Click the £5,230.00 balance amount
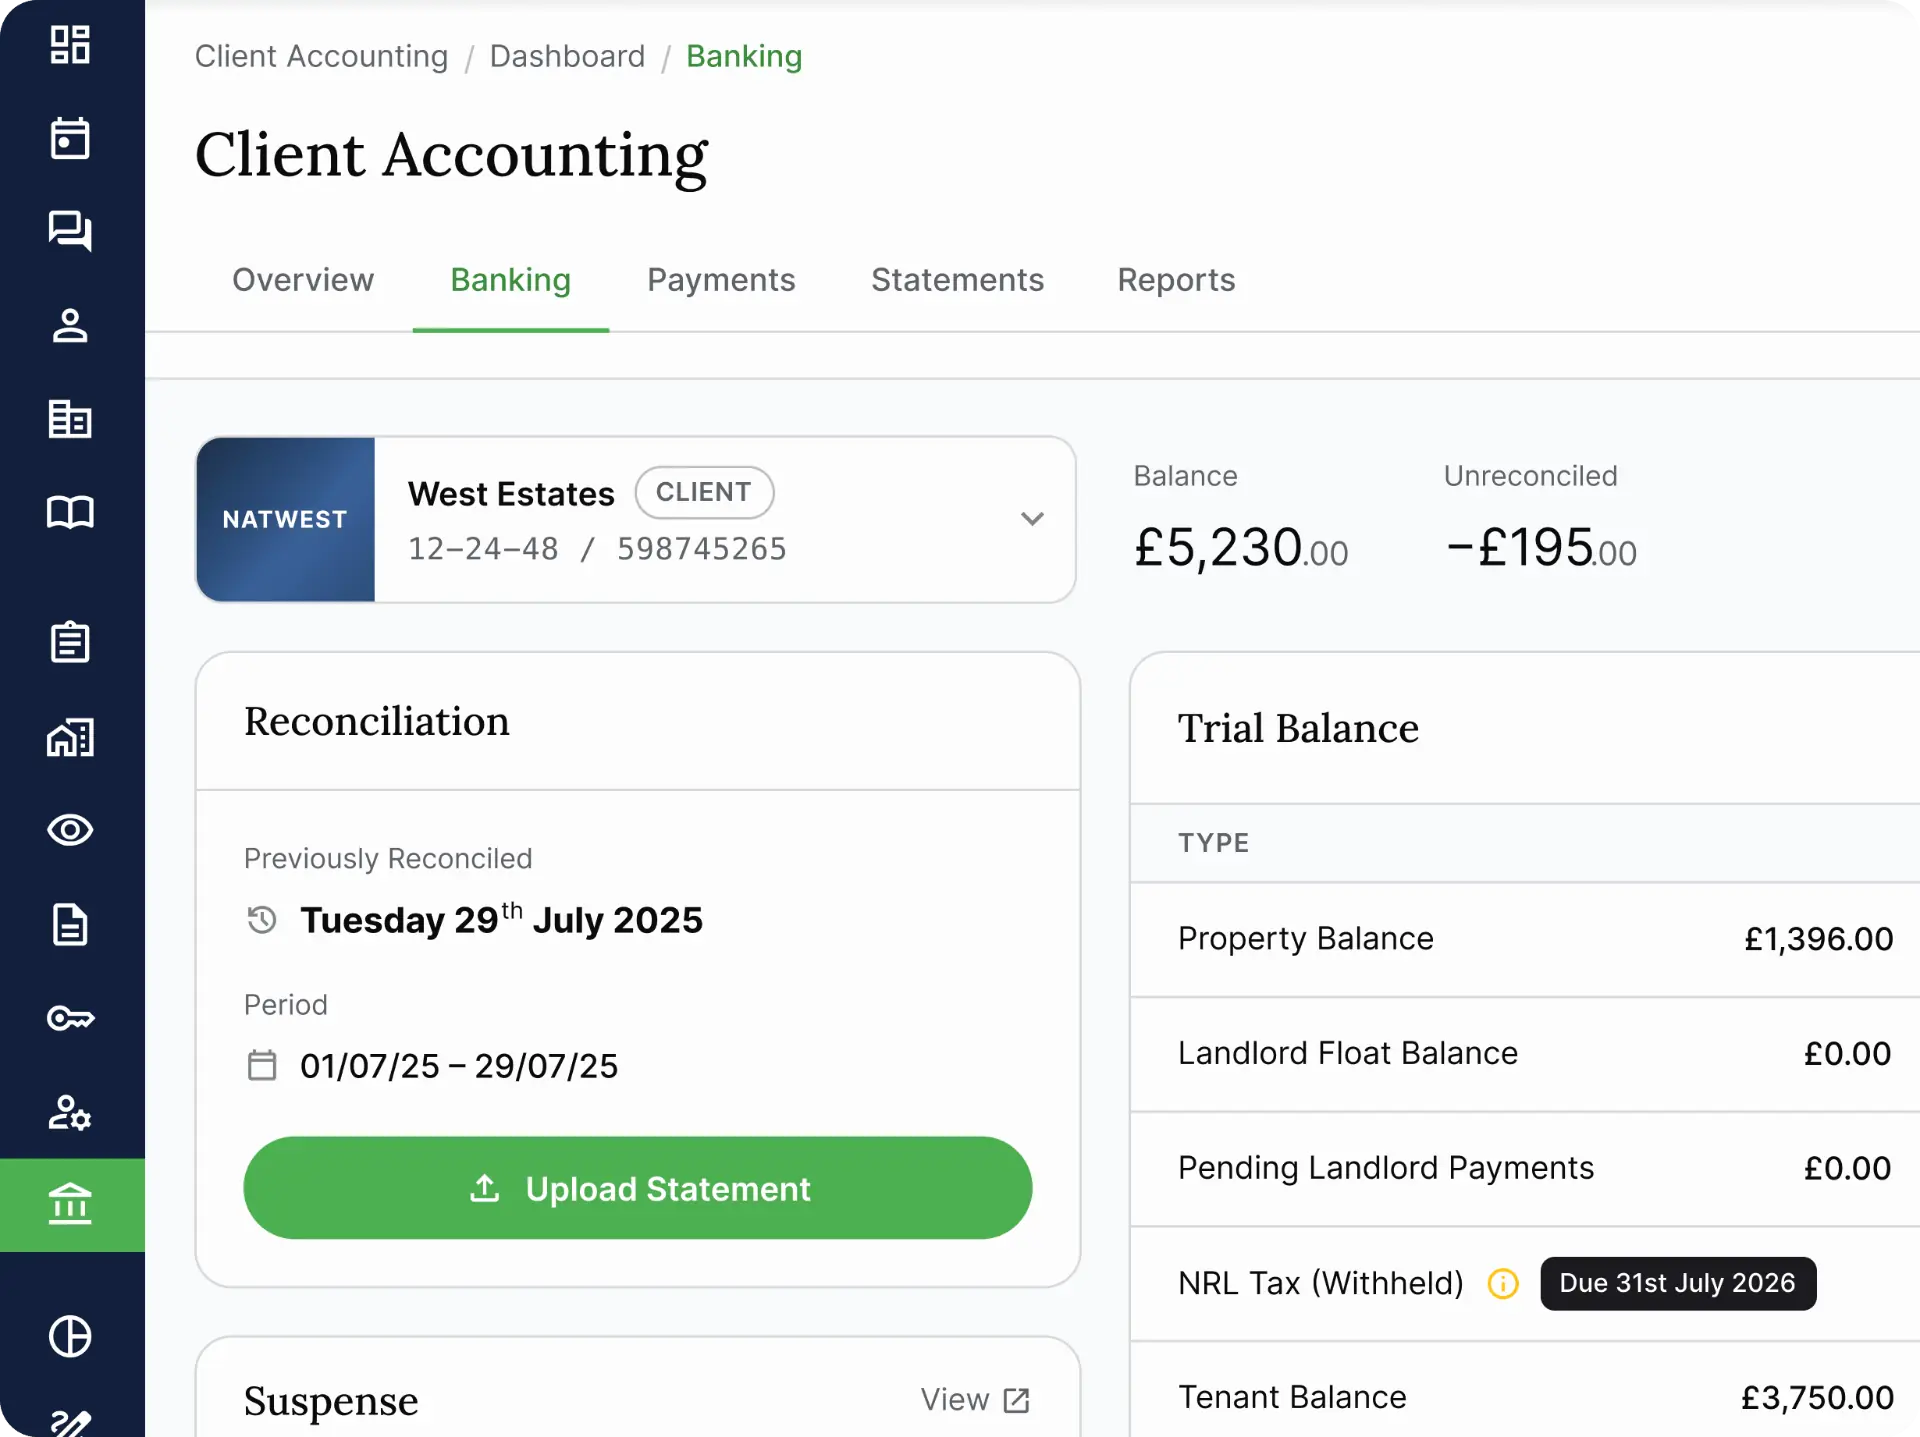1920x1437 pixels. coord(1241,548)
